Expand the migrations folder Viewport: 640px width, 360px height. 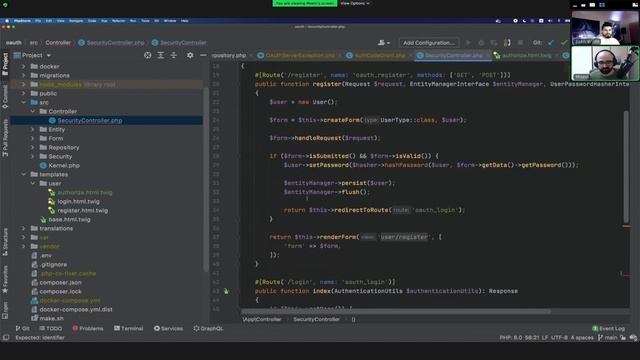tap(24, 75)
